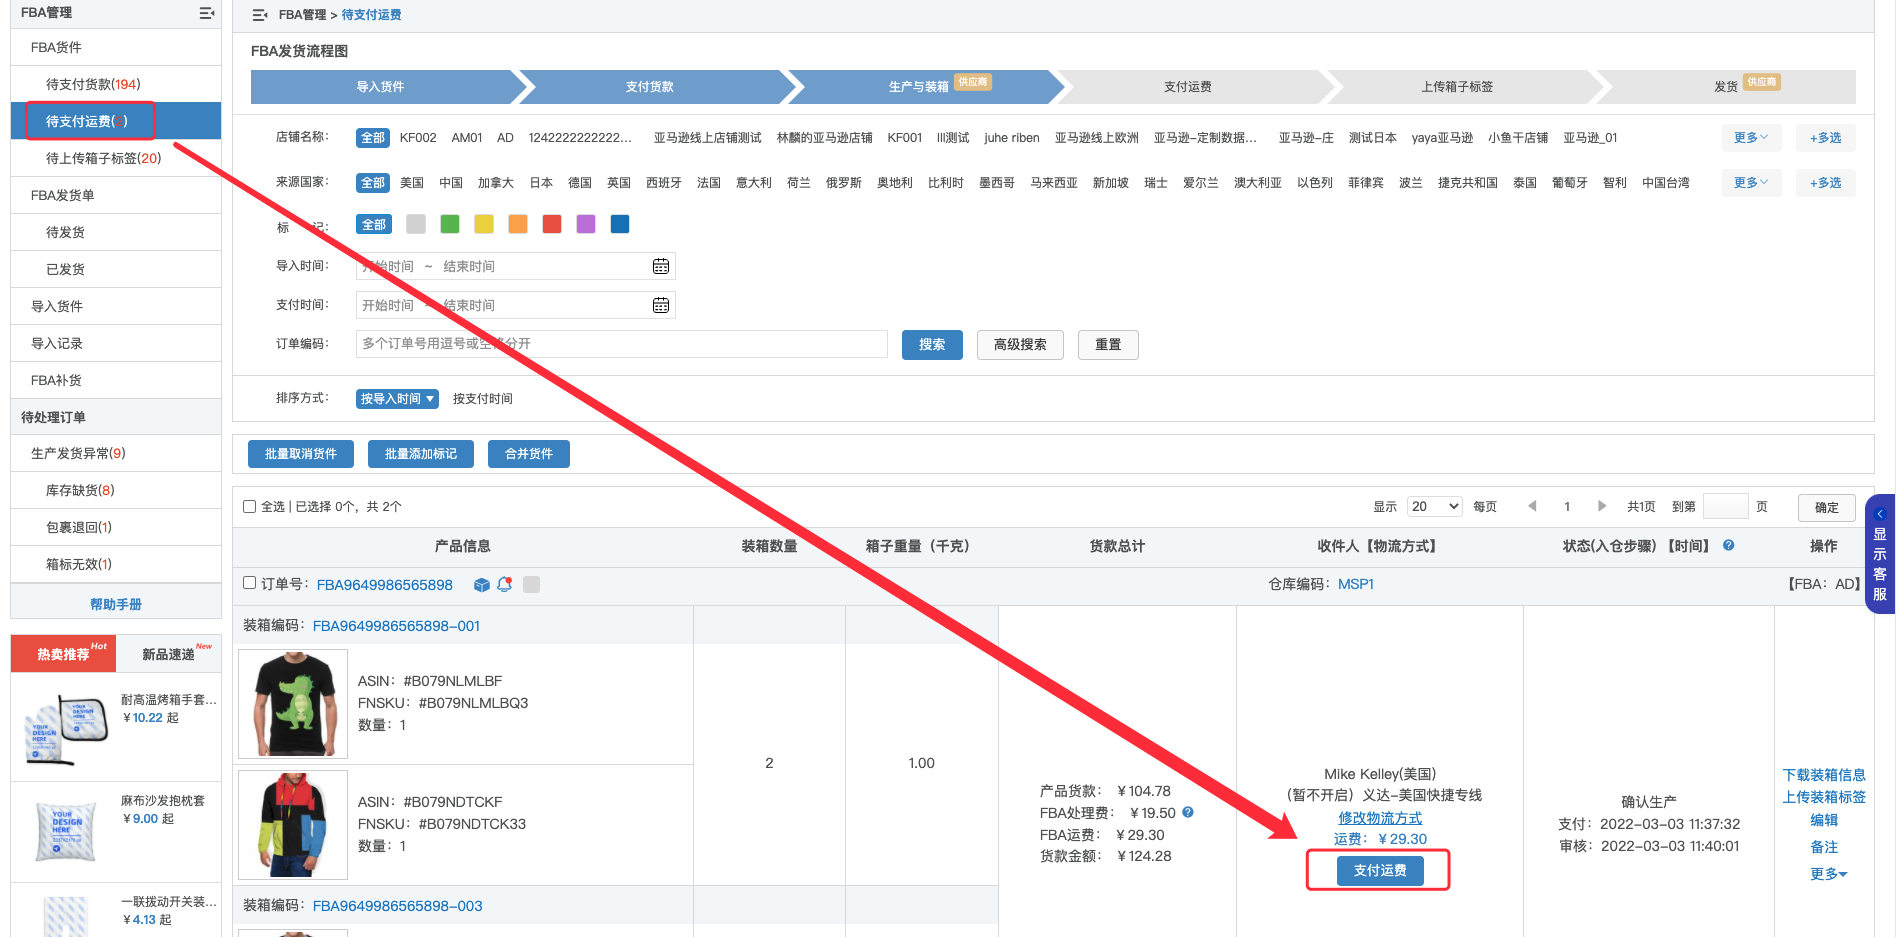The height and width of the screenshot is (937, 1896).
Task: Select the green mark color swatch
Action: pos(450,225)
